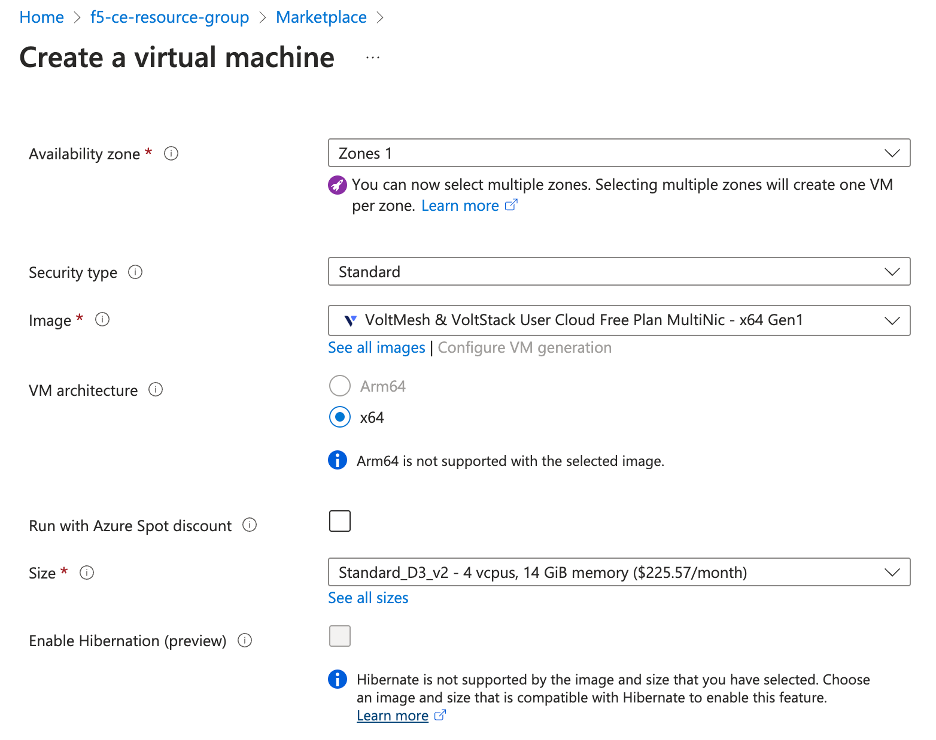Click the ellipsis next to Create a virtual machine
The image size is (936, 740).
[x=372, y=57]
